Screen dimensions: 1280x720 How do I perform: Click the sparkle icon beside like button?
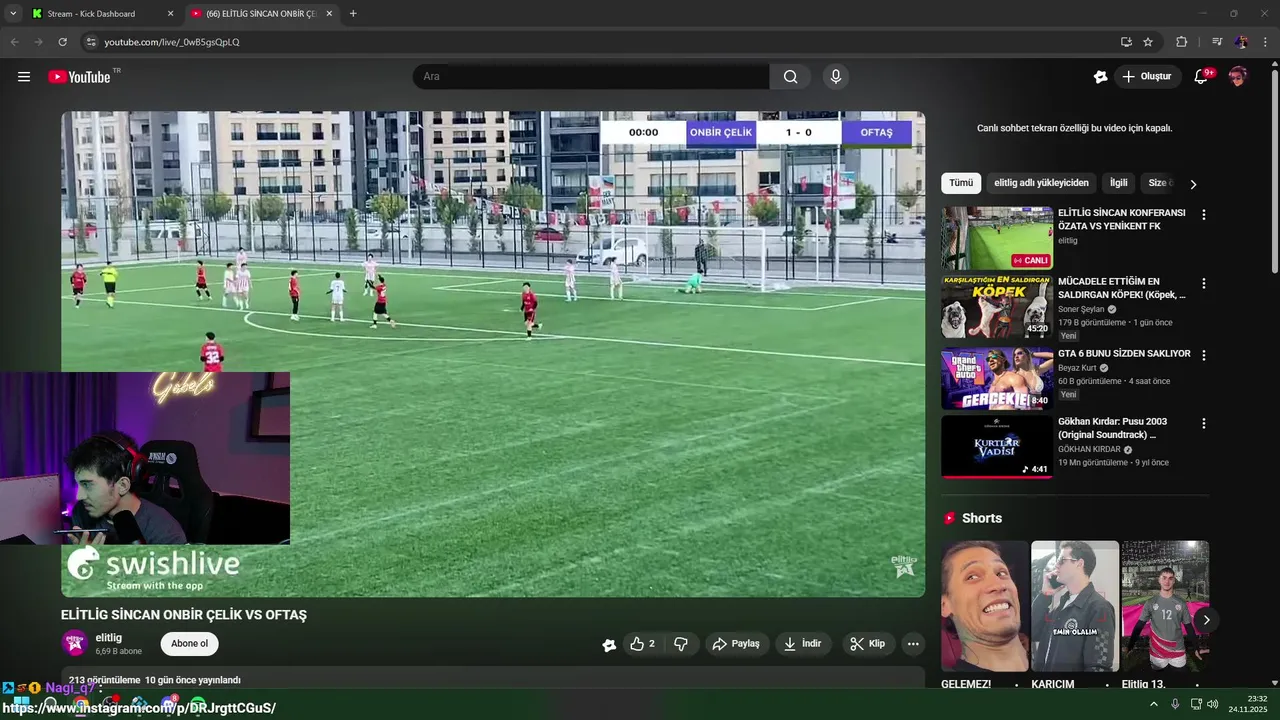[x=609, y=645]
